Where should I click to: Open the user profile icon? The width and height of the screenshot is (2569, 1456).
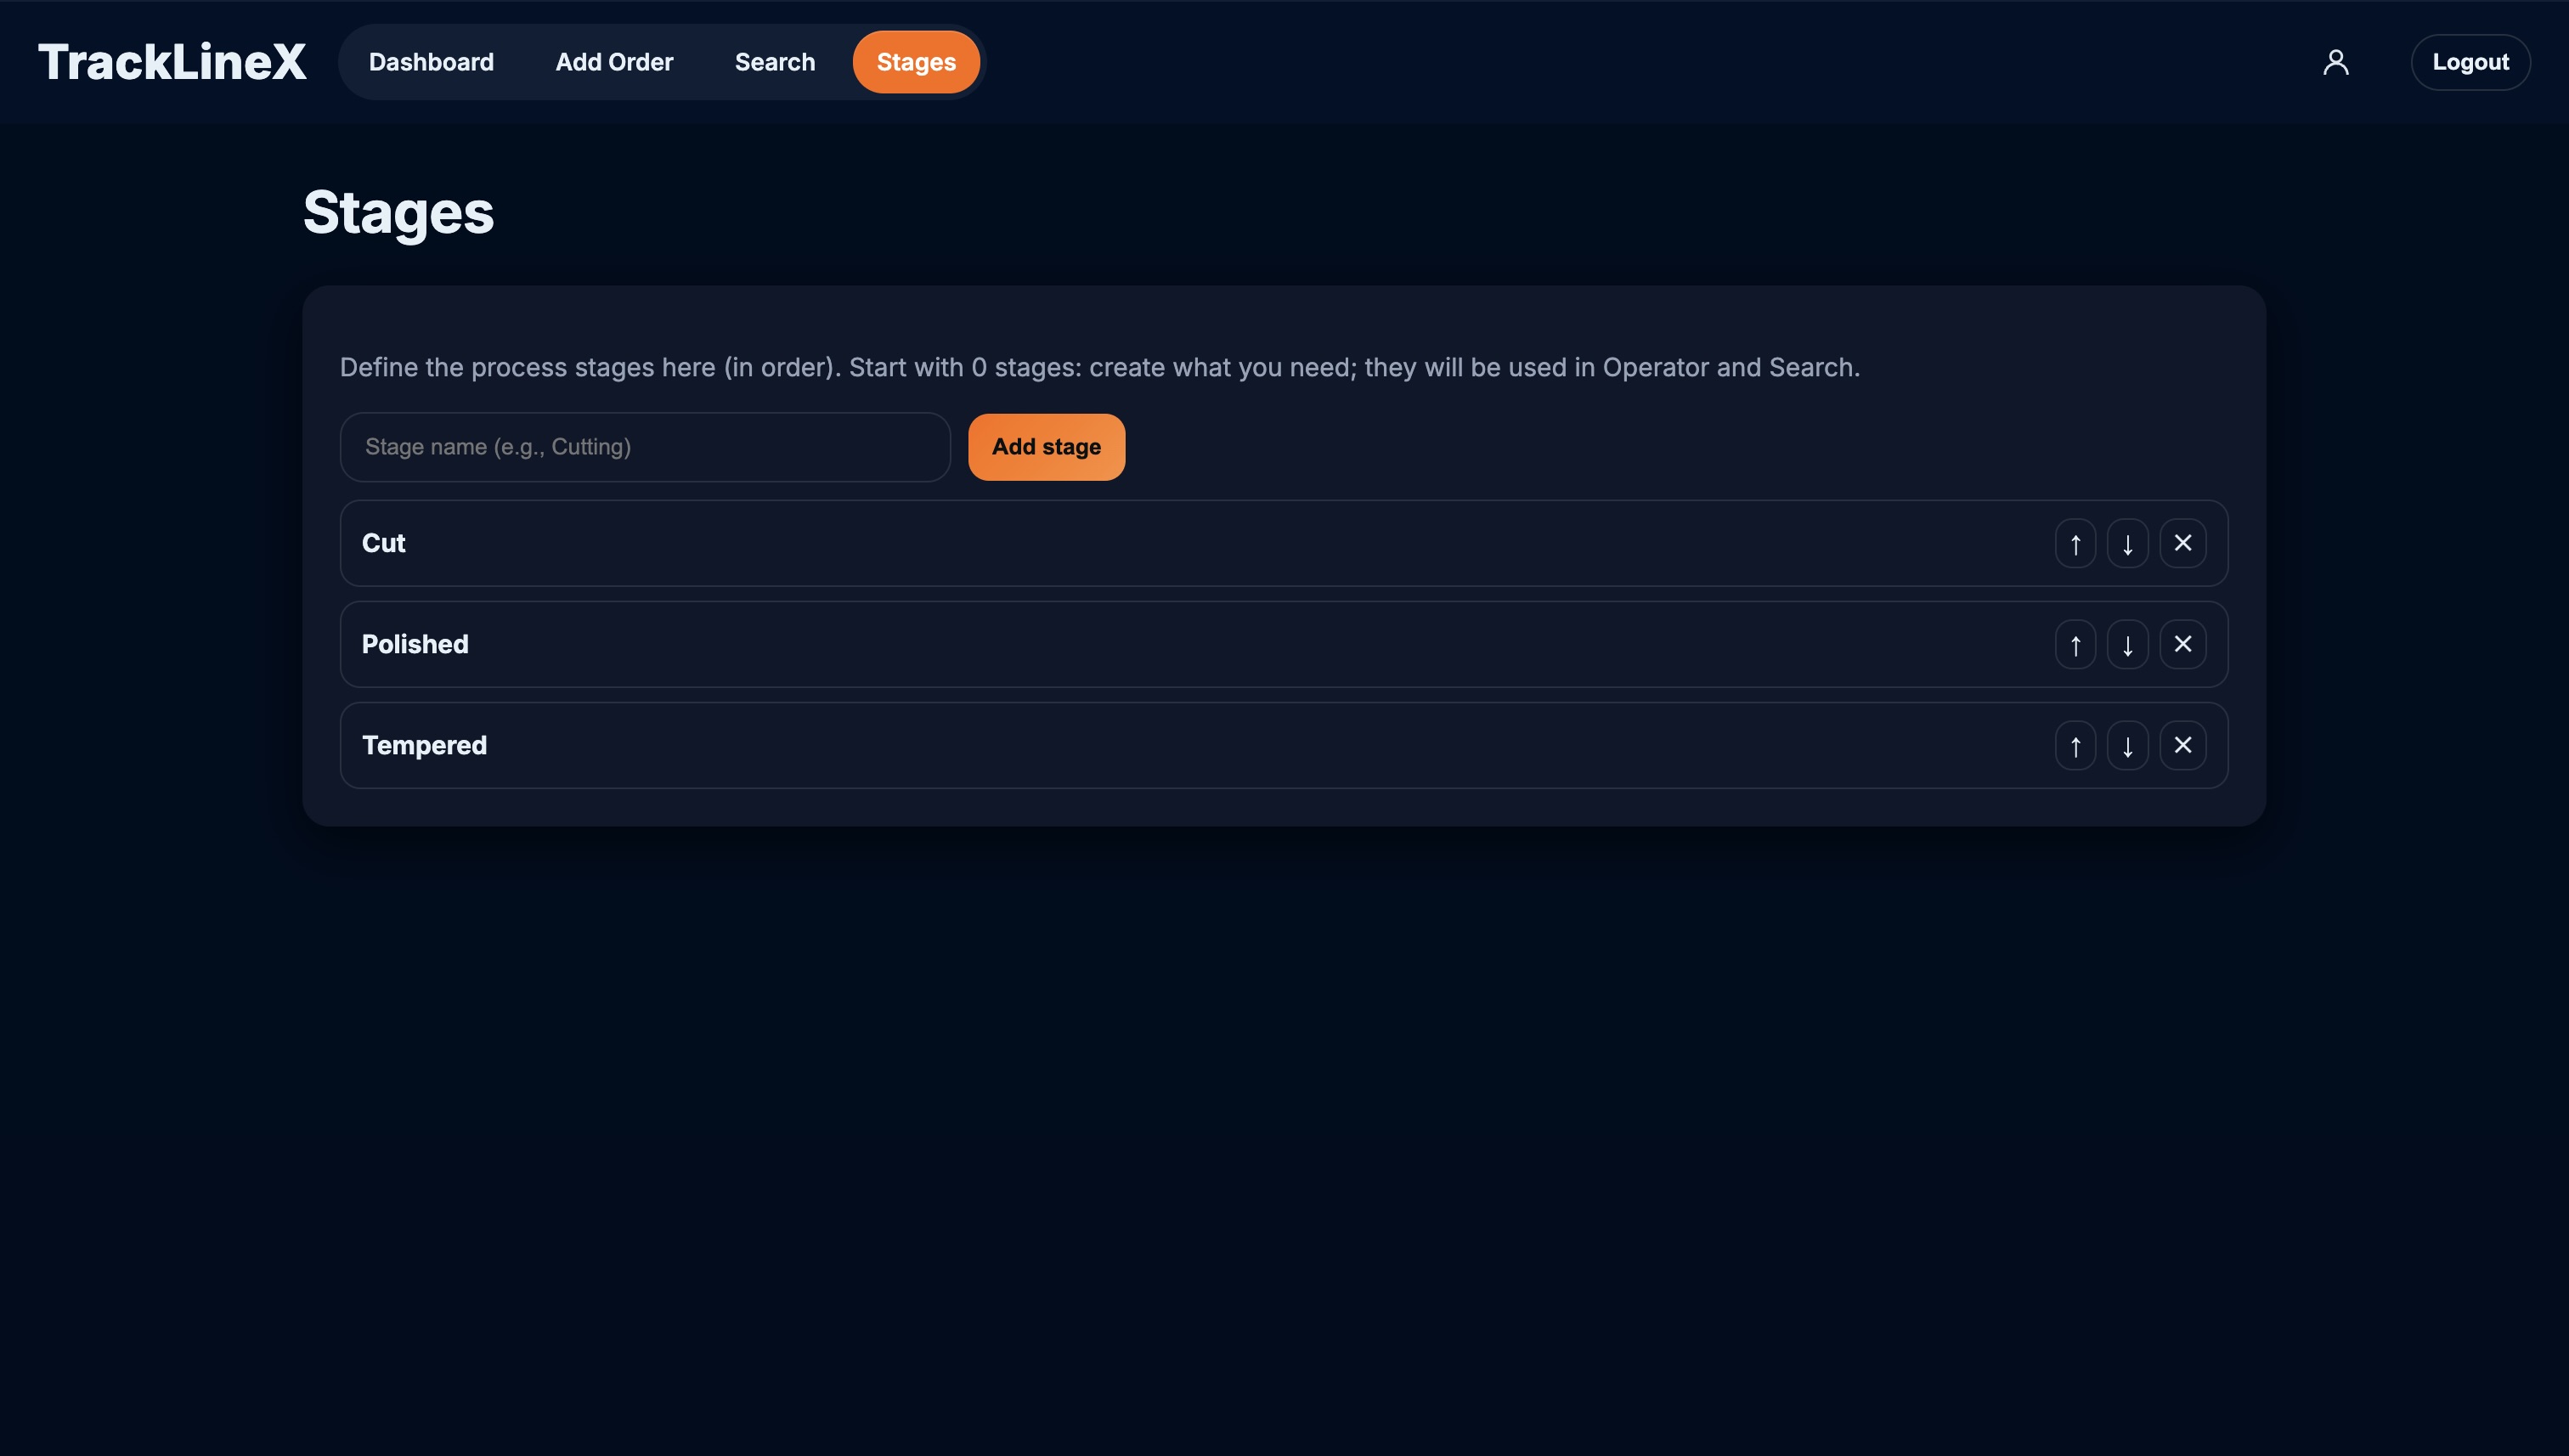[2335, 62]
